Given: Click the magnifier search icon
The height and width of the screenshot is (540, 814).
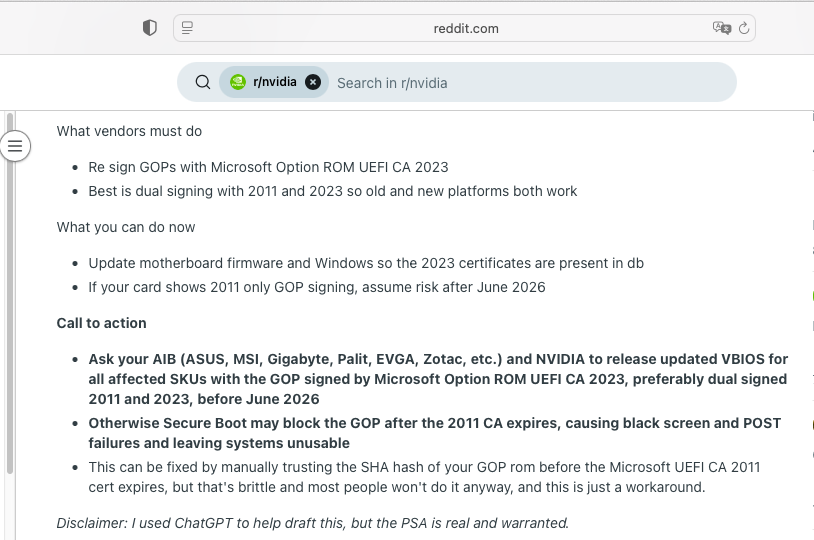Looking at the screenshot, I should coord(203,82).
